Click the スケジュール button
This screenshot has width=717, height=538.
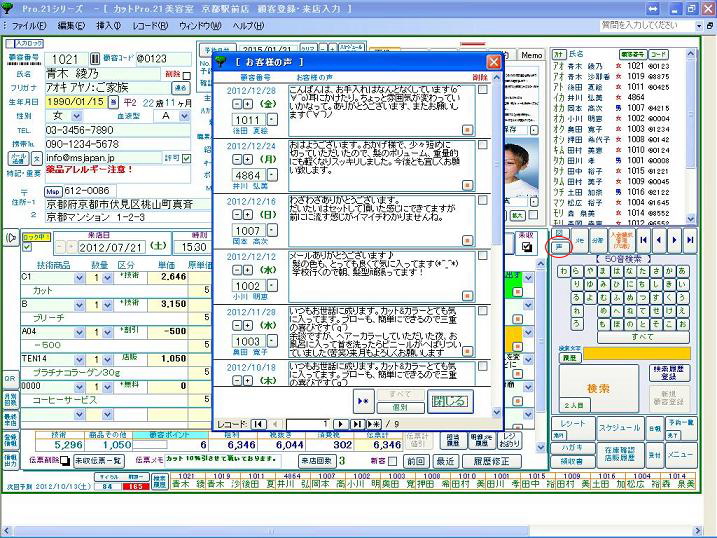[x=620, y=428]
